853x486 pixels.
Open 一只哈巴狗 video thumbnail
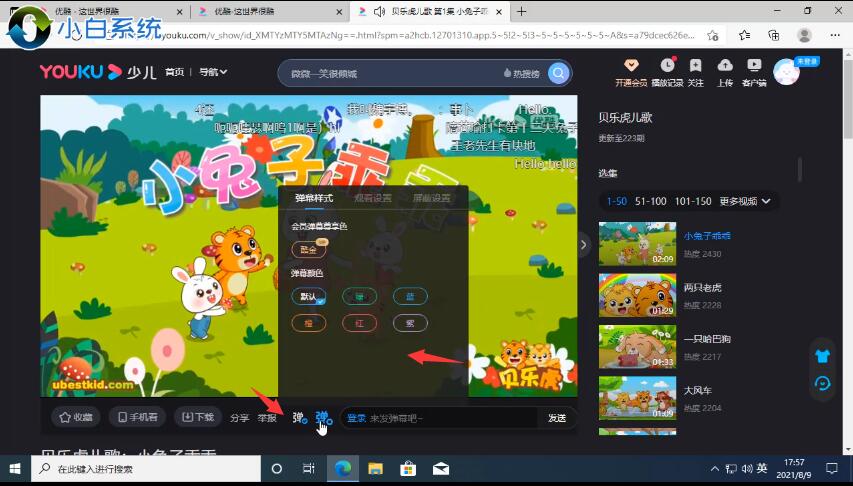[637, 347]
